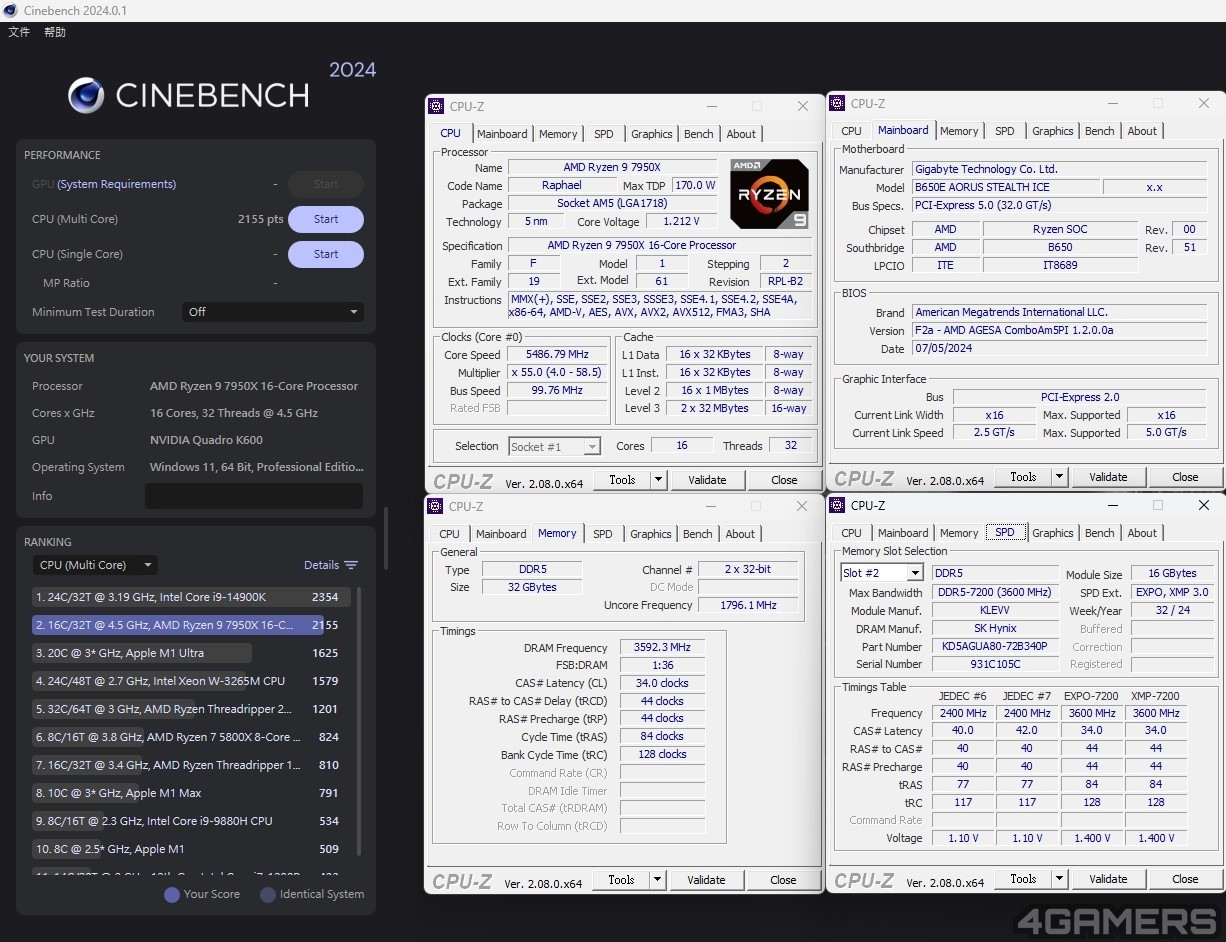Click Tools in the CPU-Z CPU window
Viewport: 1226px width, 942px height.
click(x=622, y=480)
